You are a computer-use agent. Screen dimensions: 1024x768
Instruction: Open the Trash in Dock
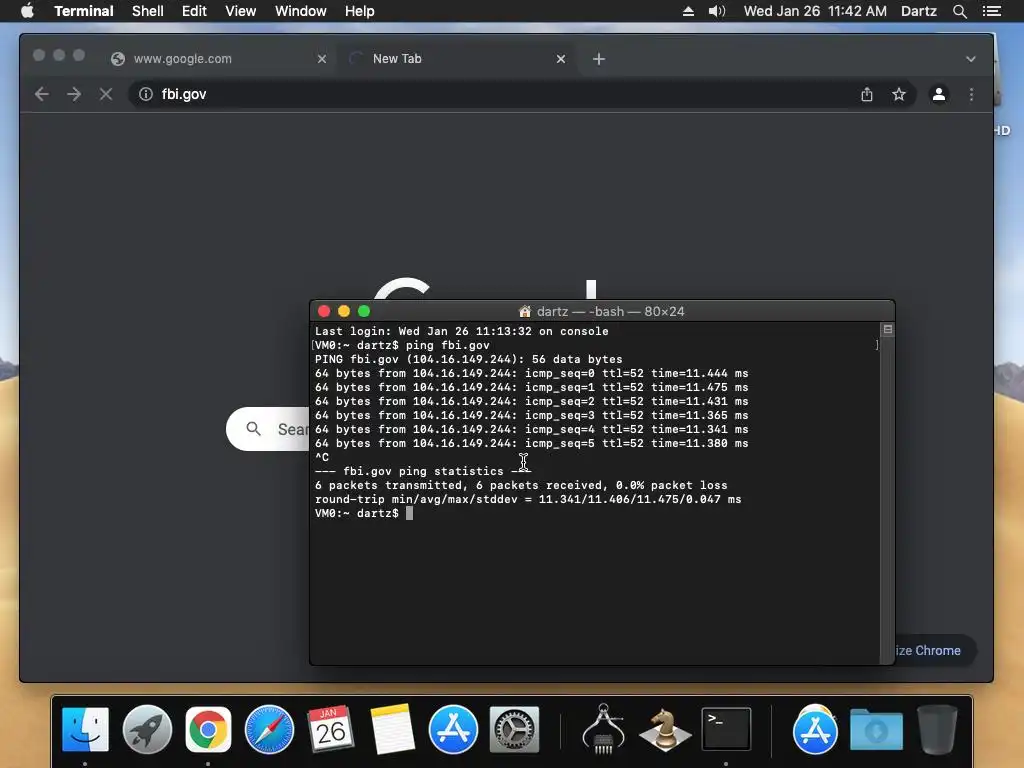click(x=938, y=729)
